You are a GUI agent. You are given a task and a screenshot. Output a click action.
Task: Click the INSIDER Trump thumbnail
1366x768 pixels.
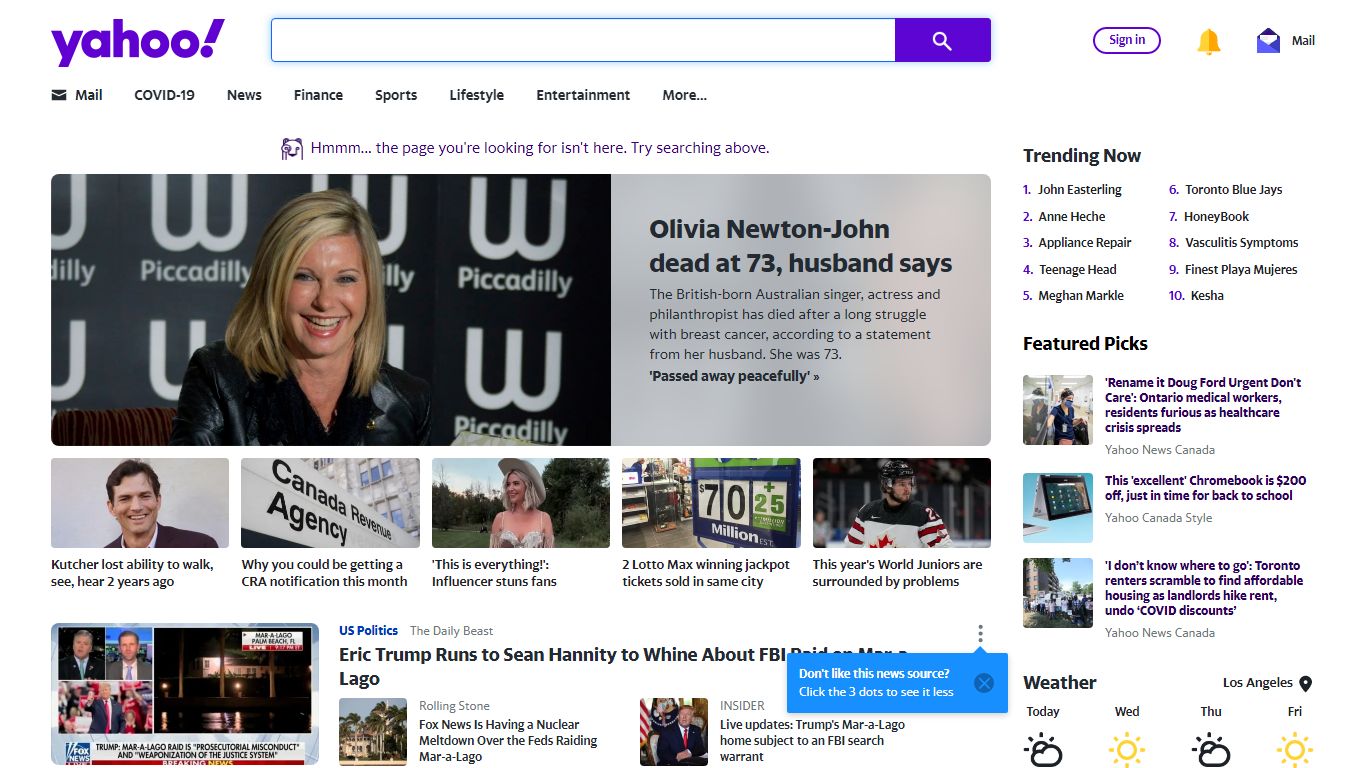[x=674, y=732]
